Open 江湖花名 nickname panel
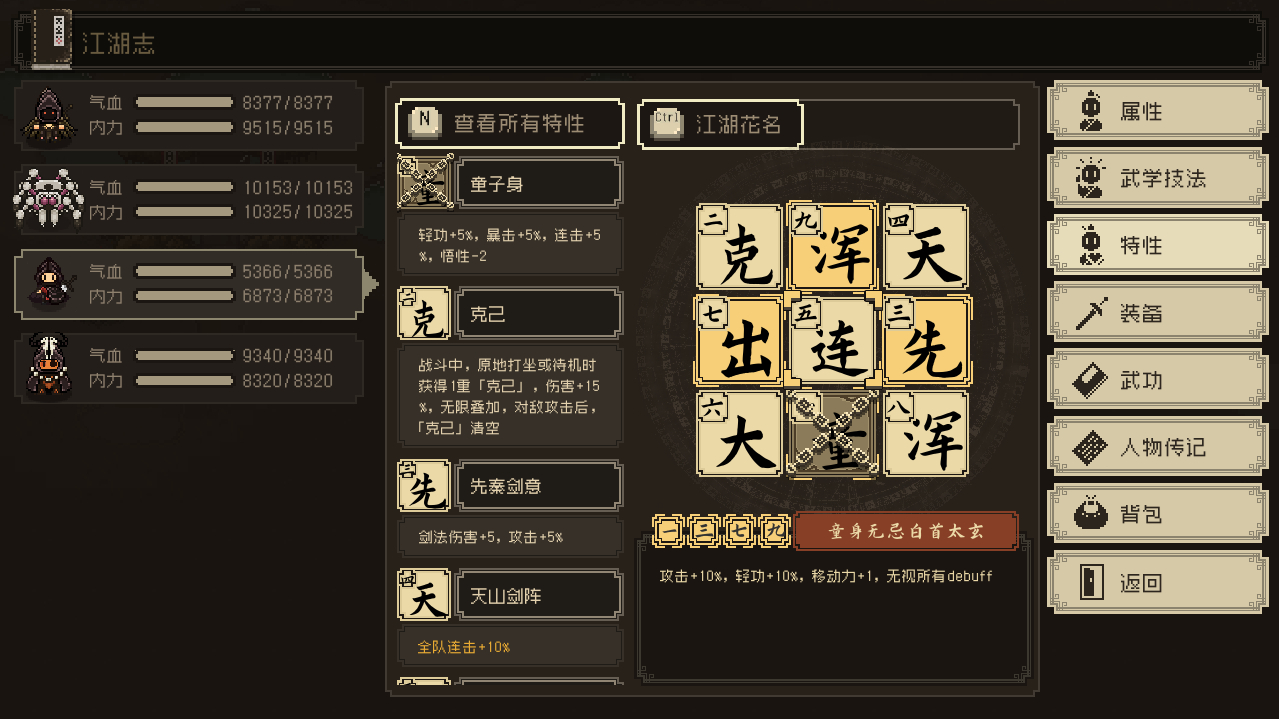 (x=720, y=124)
